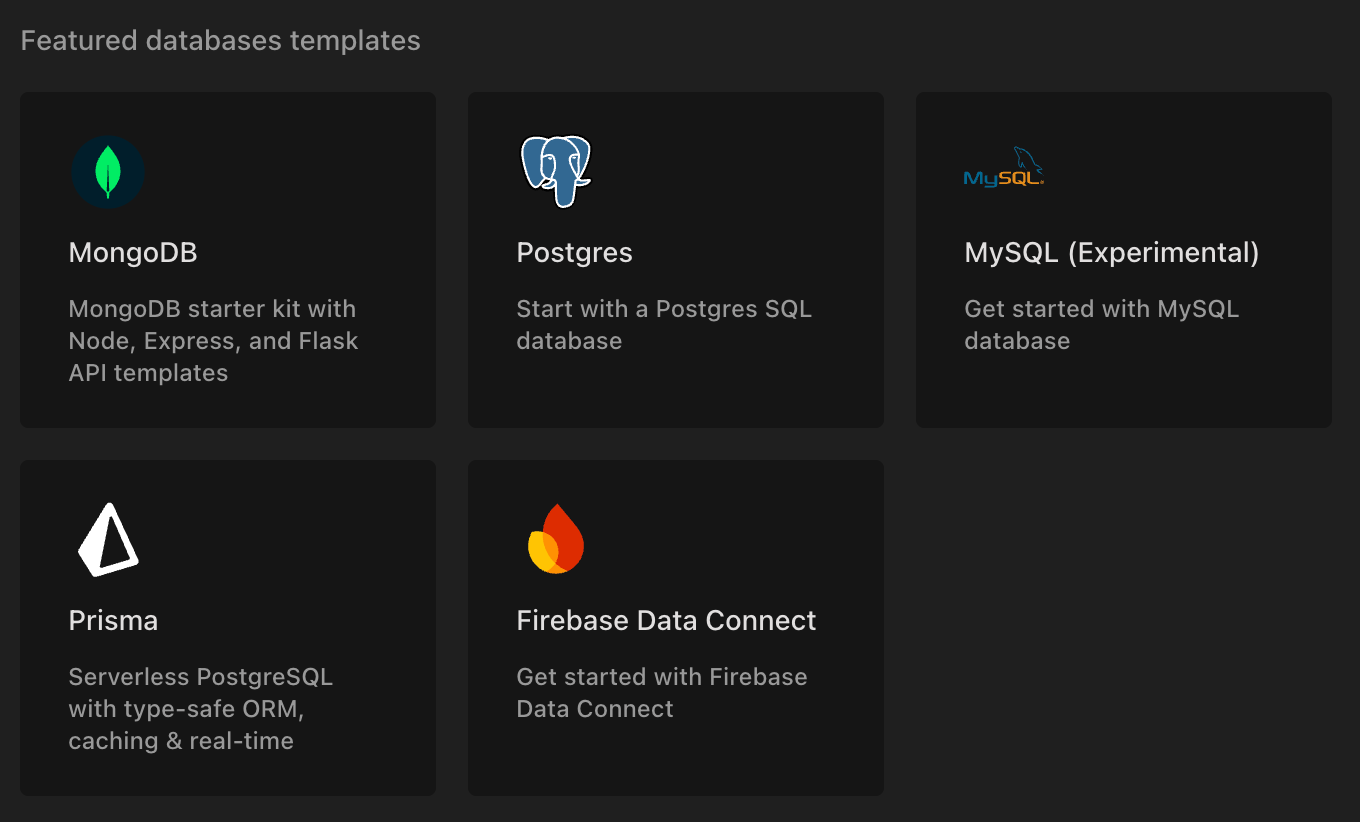Click 'Start with a Postgres SQL database' text
Image resolution: width=1360 pixels, height=822 pixels.
tap(664, 325)
